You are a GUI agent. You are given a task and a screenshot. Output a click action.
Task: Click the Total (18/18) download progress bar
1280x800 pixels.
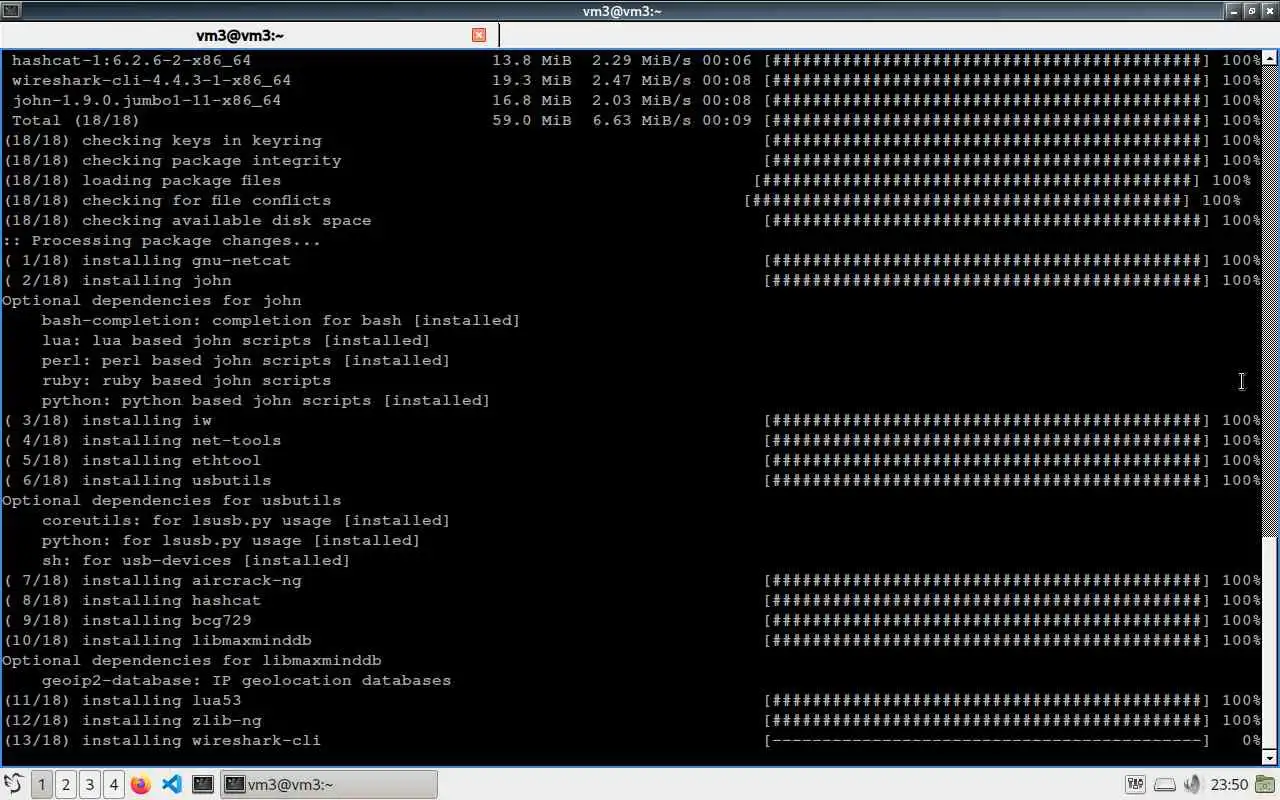click(986, 120)
